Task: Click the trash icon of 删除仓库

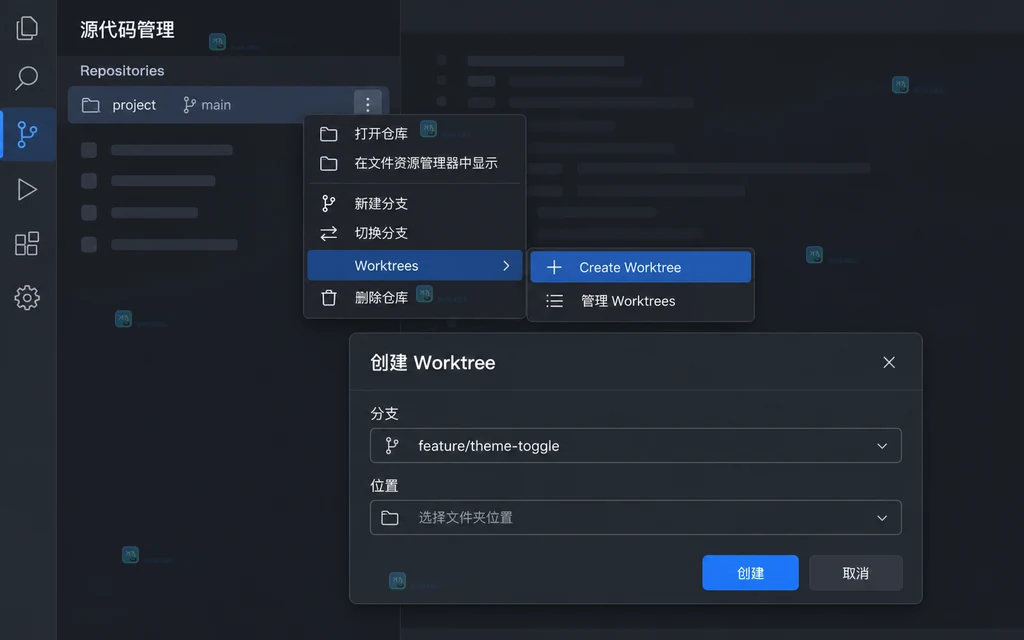Action: point(328,298)
